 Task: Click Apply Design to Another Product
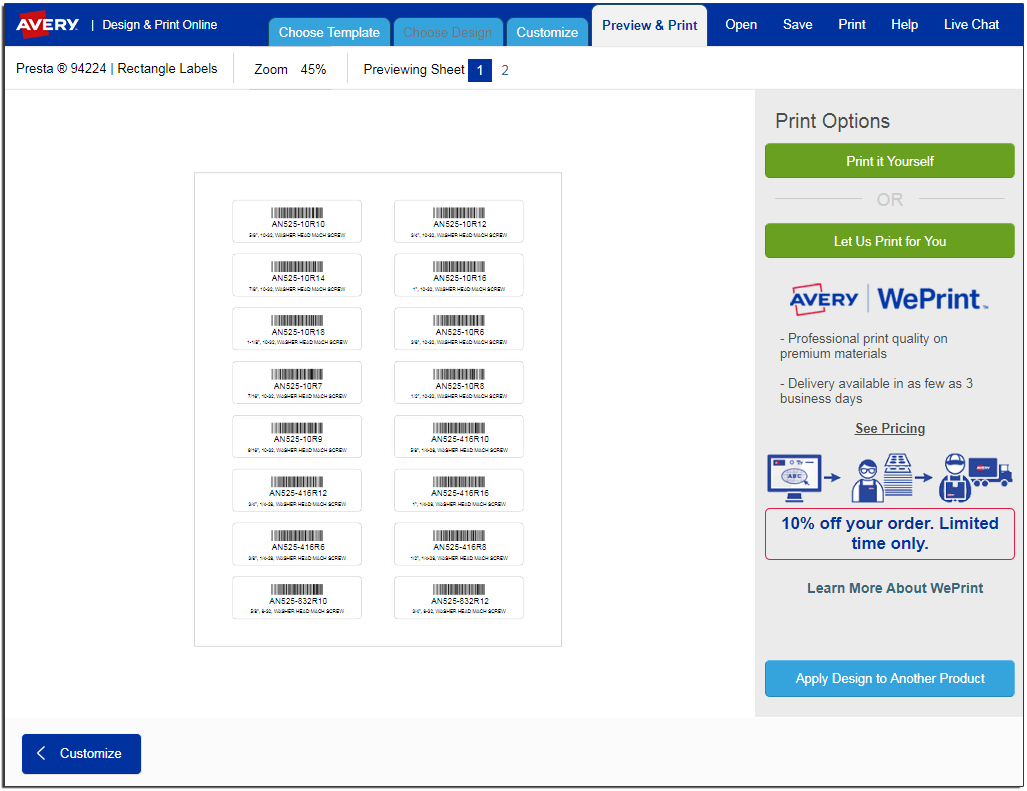click(x=889, y=678)
